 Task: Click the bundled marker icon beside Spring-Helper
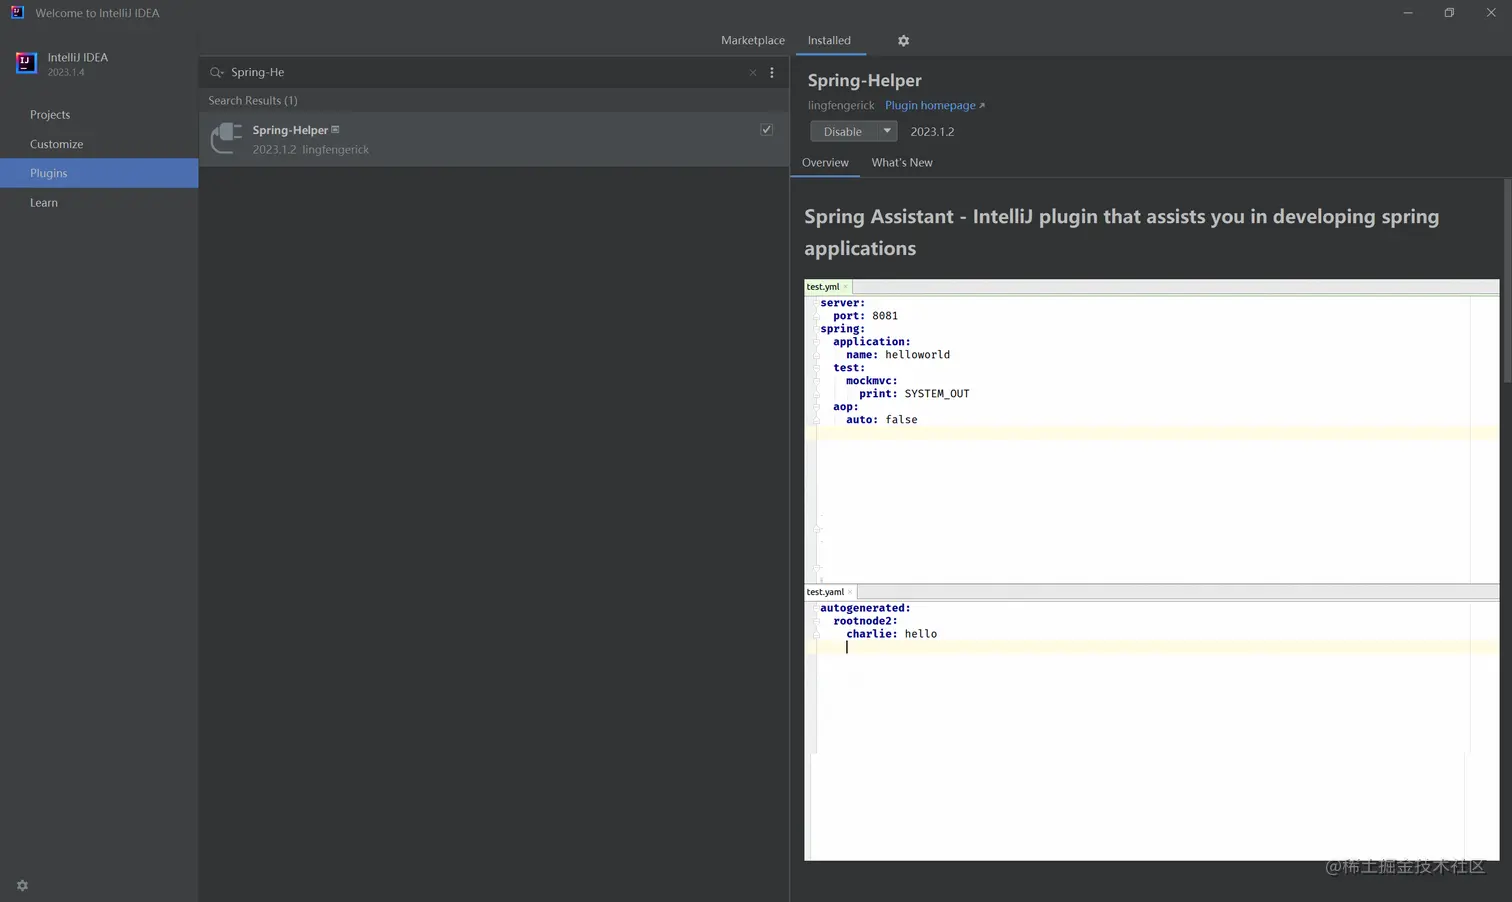[x=336, y=130]
